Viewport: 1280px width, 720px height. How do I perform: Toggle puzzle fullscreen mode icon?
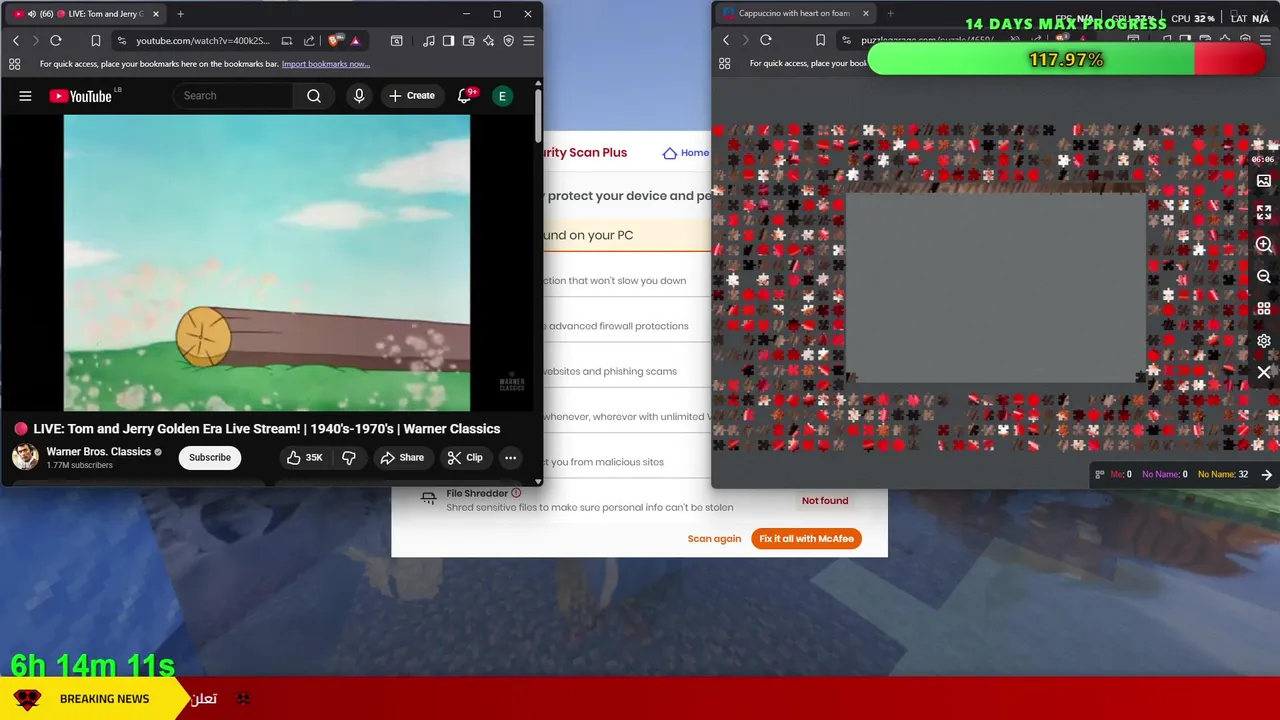pyautogui.click(x=1264, y=213)
